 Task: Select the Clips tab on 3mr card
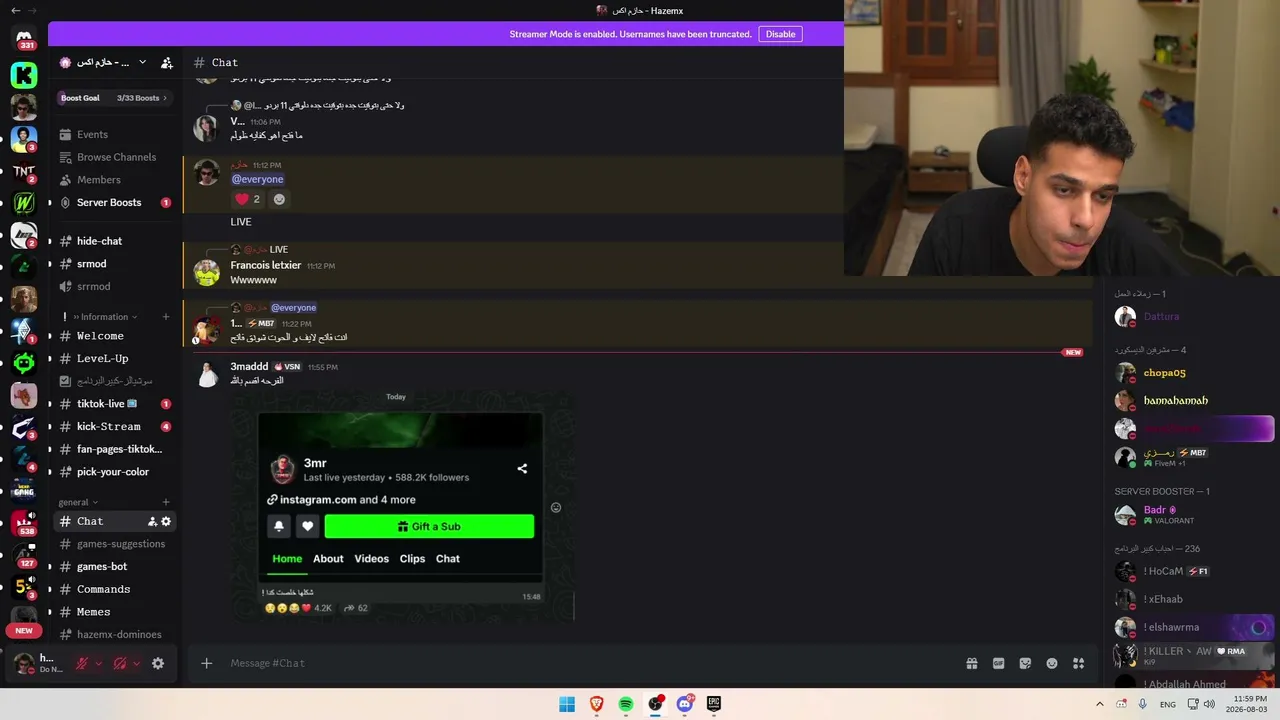click(412, 559)
